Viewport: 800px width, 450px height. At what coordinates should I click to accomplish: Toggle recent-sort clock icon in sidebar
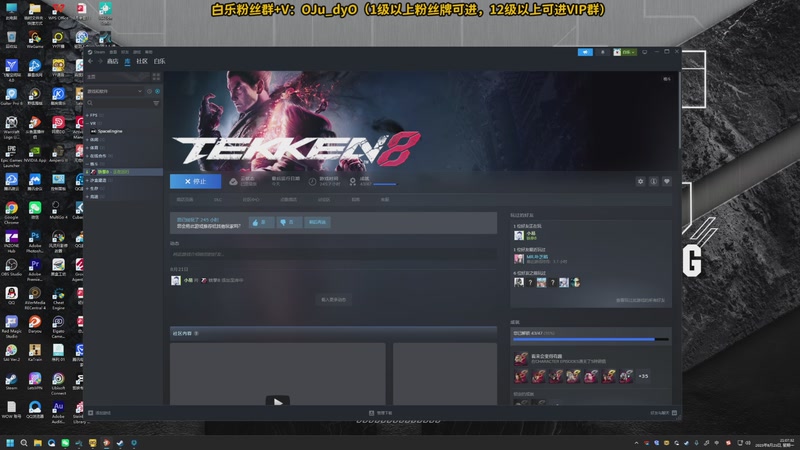(149, 91)
